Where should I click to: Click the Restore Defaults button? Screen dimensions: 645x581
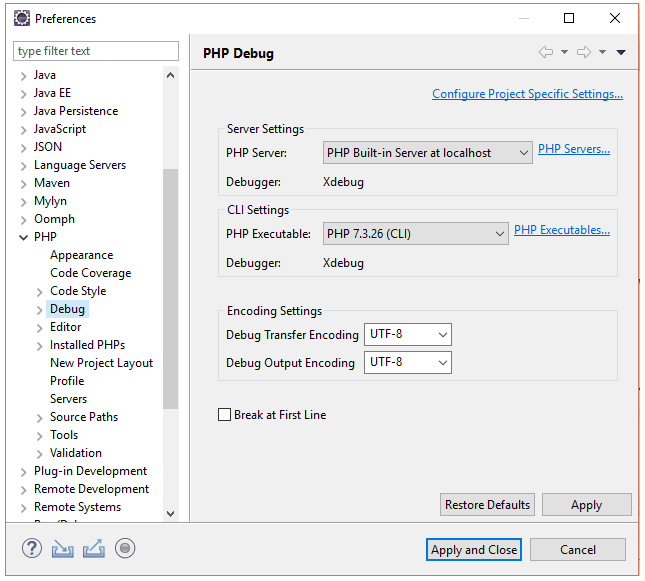click(x=487, y=504)
